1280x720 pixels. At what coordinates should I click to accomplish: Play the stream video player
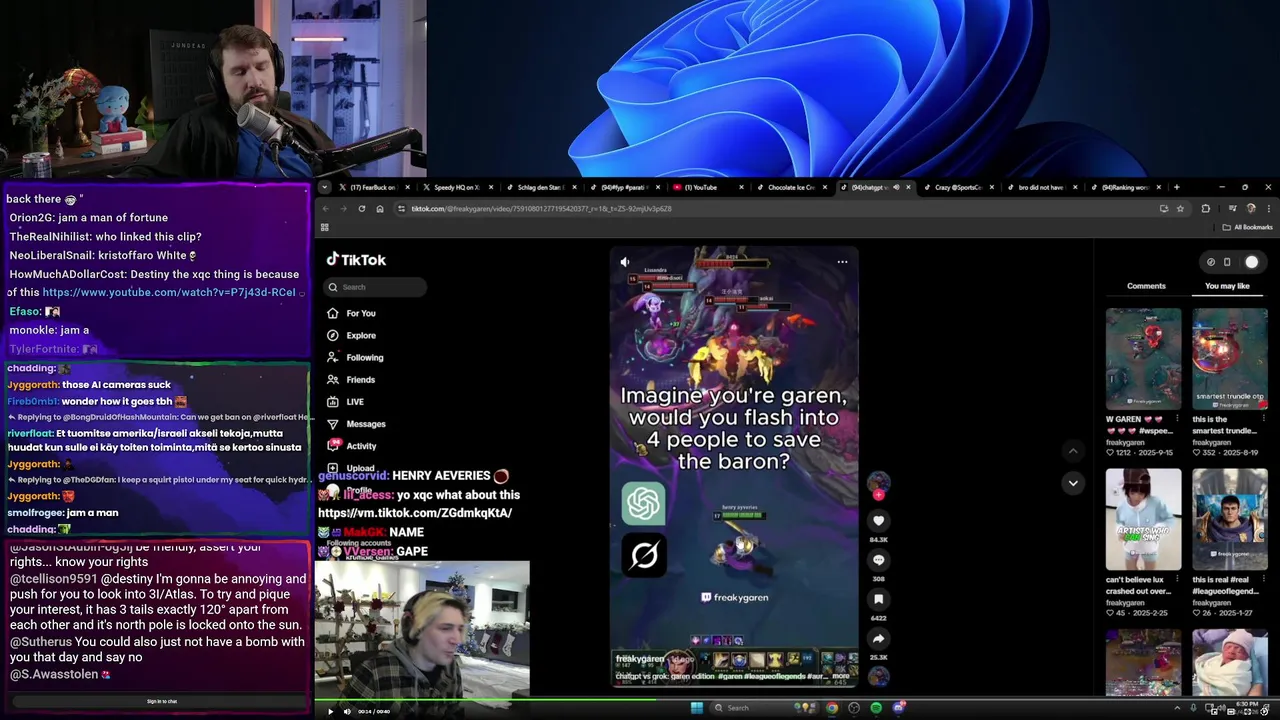click(330, 711)
